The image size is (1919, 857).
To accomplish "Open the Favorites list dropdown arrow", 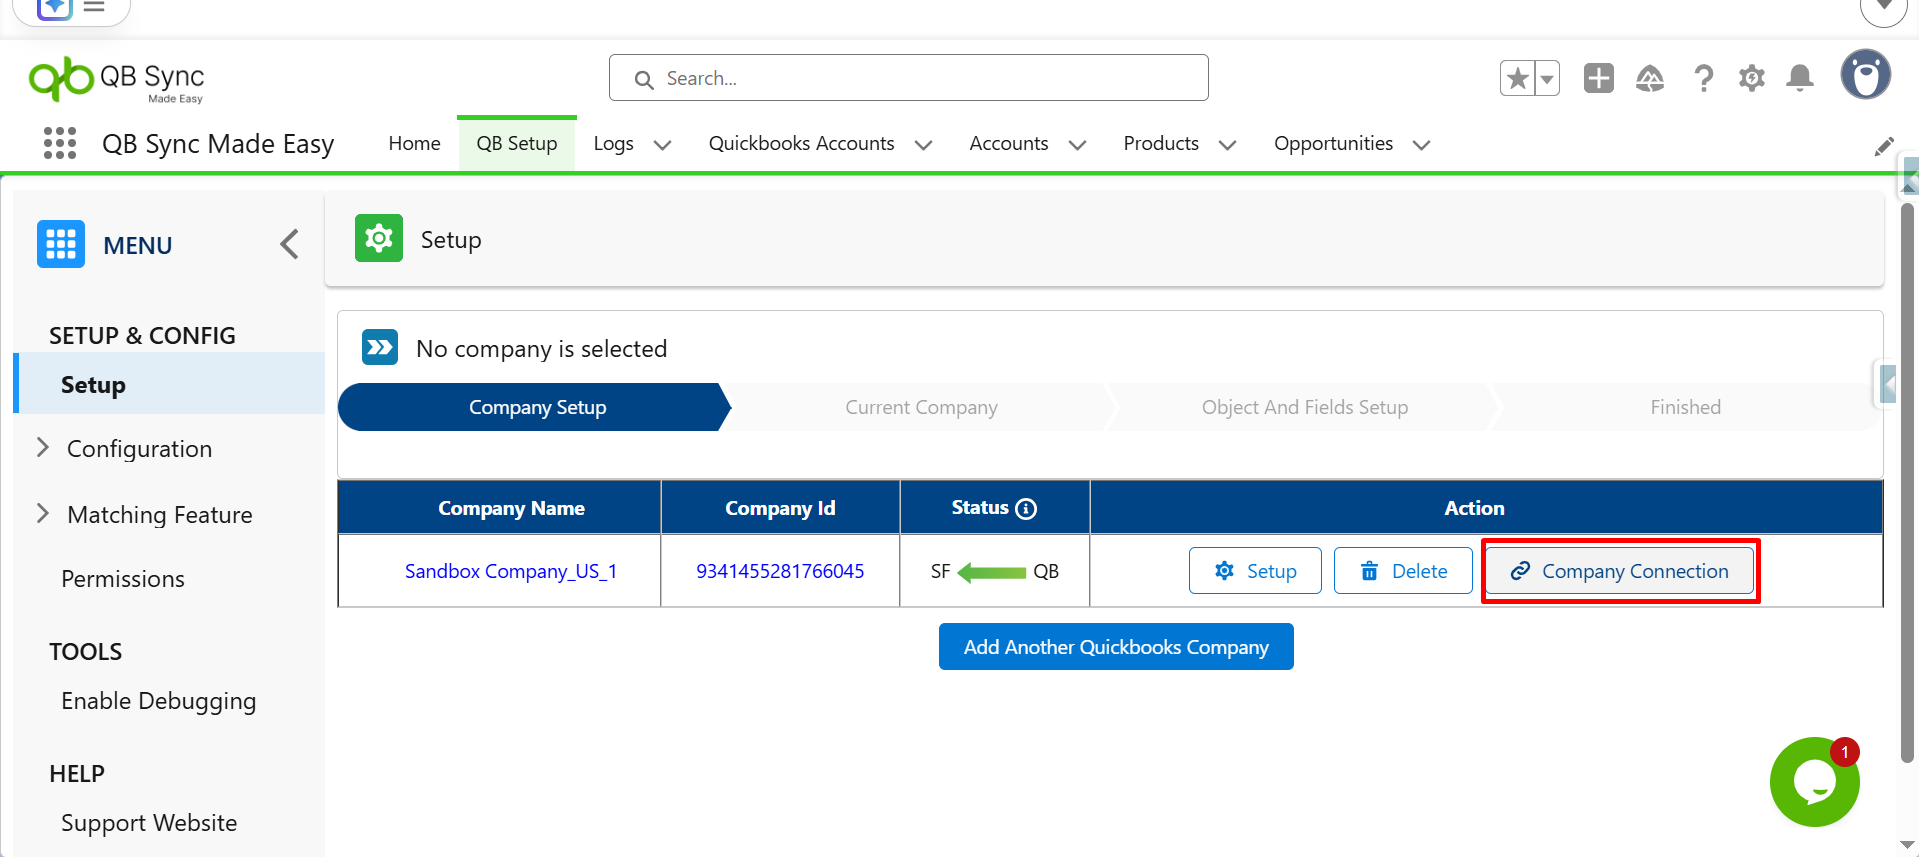I will click(1547, 78).
